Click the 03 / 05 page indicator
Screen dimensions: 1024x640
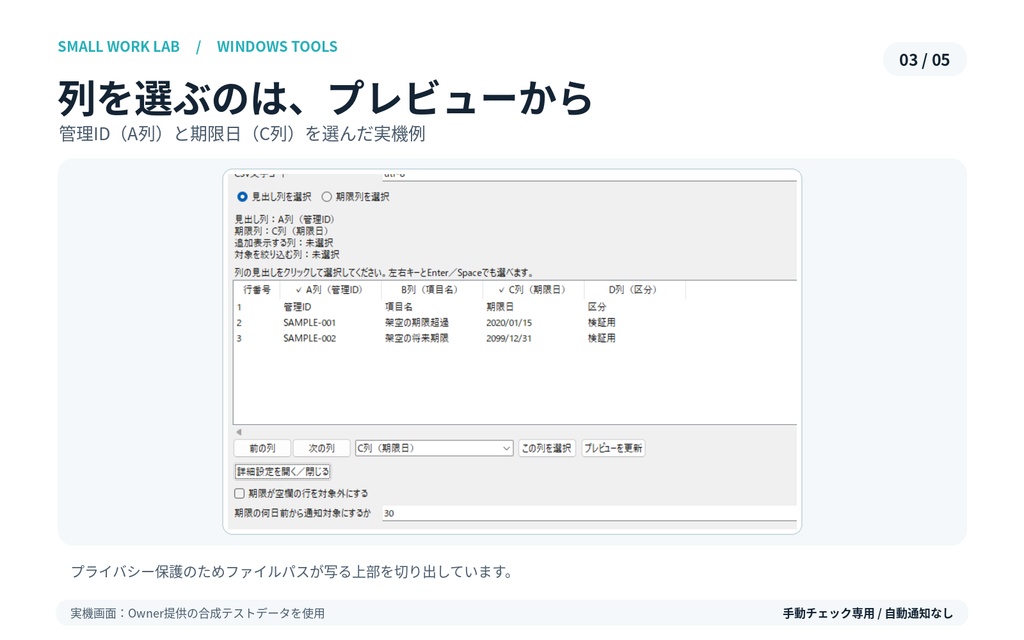point(924,60)
